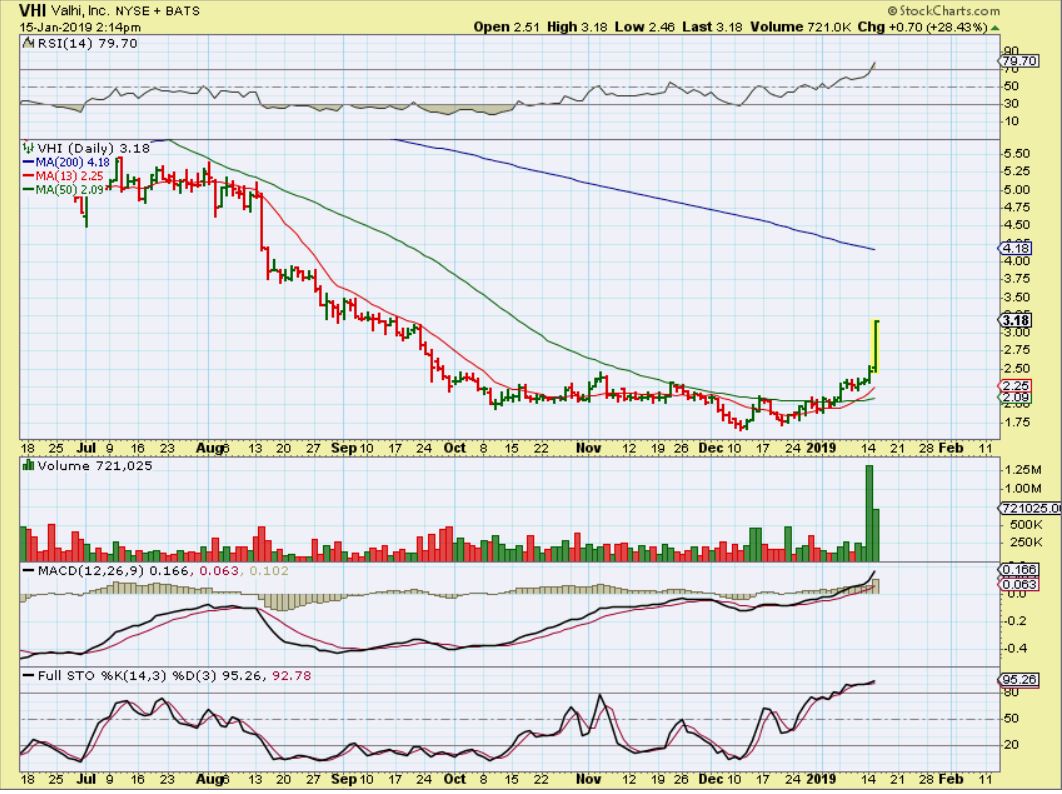Click the 95.26 stochastic value tag on right axis
The height and width of the screenshot is (794, 1062).
[x=1019, y=680]
